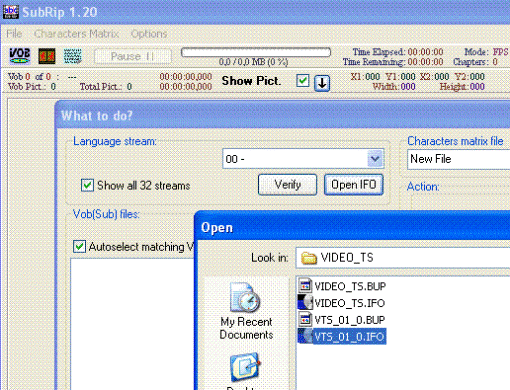
Task: Click the Chapters: 0 label
Action: pos(475,62)
